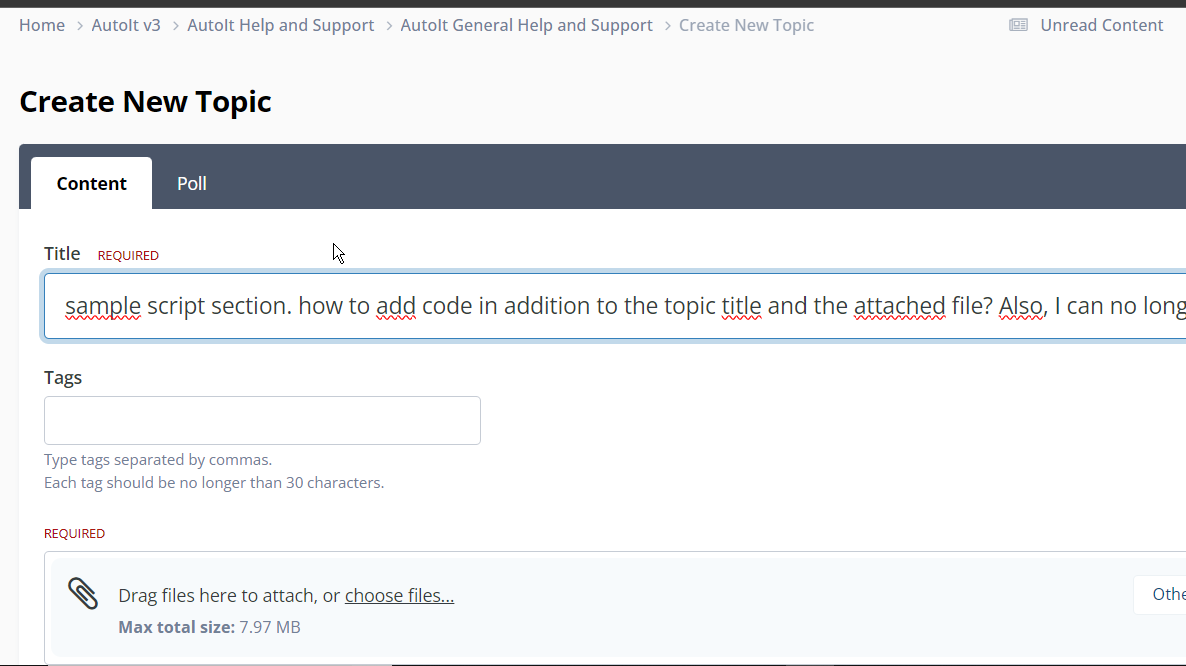The width and height of the screenshot is (1186, 666).
Task: Navigate to AutoIt General Help and Support
Action: [526, 25]
